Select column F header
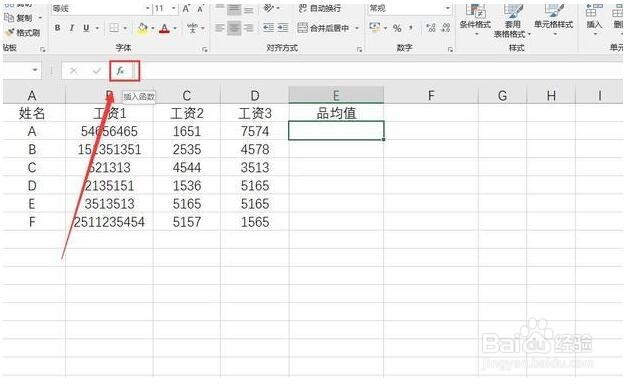Viewport: 628px width, 385px height. pyautogui.click(x=431, y=96)
